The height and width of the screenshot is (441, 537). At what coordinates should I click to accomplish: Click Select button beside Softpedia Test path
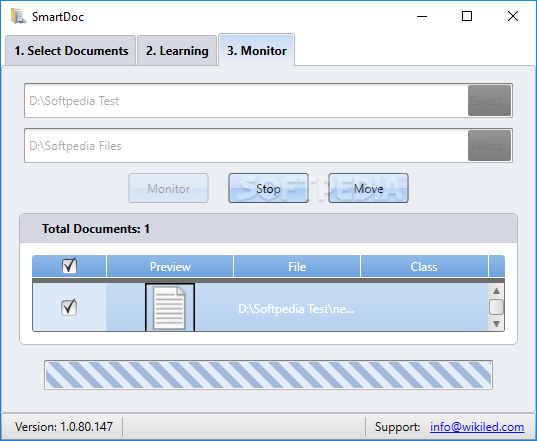coord(489,101)
